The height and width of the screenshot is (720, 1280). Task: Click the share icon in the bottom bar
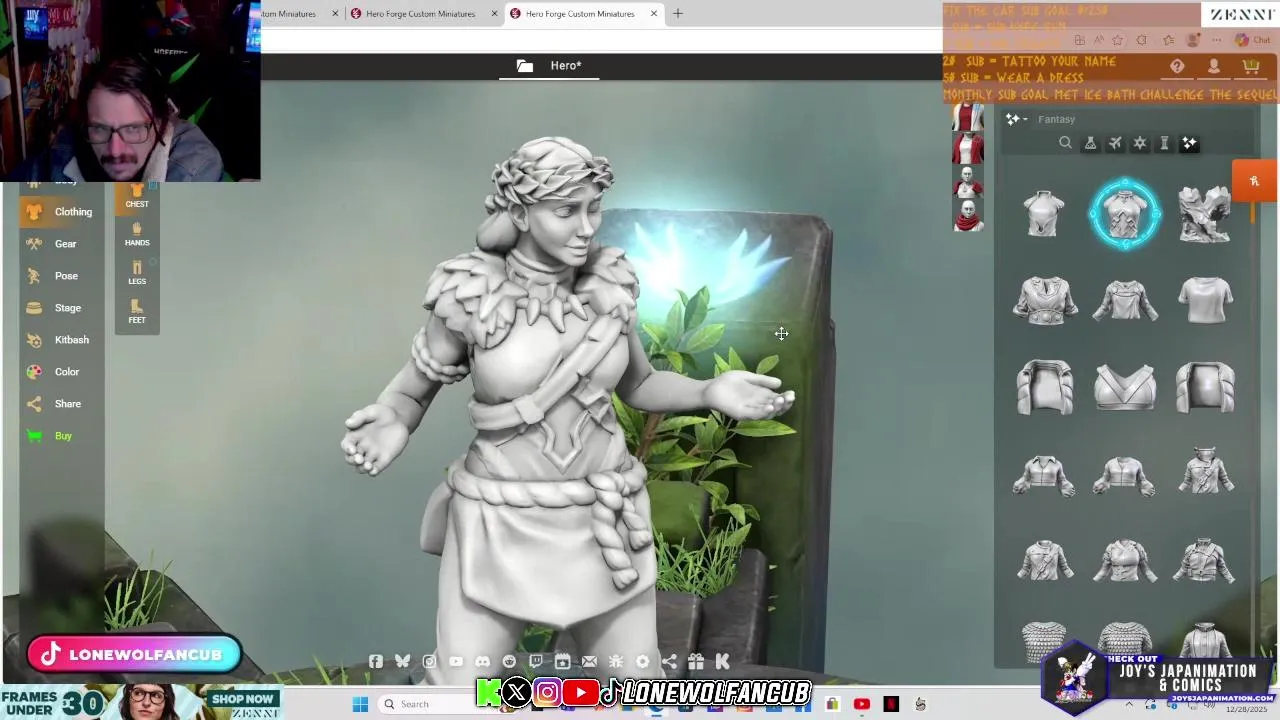(x=669, y=661)
